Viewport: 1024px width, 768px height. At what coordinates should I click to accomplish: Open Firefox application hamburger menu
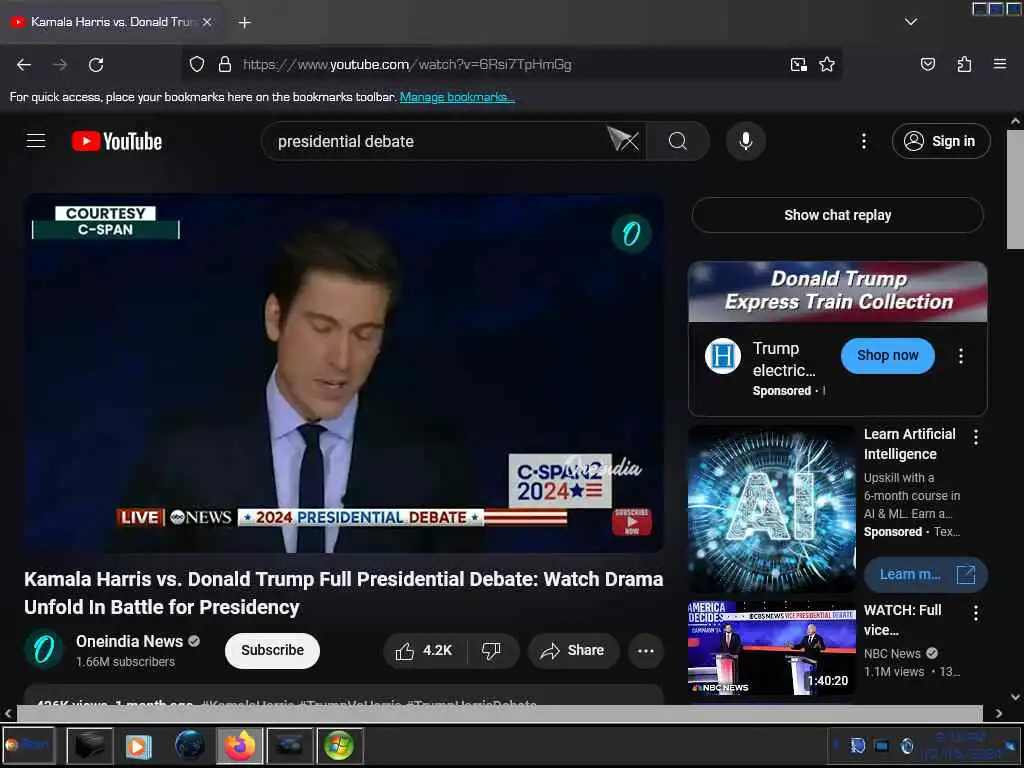(x=999, y=64)
